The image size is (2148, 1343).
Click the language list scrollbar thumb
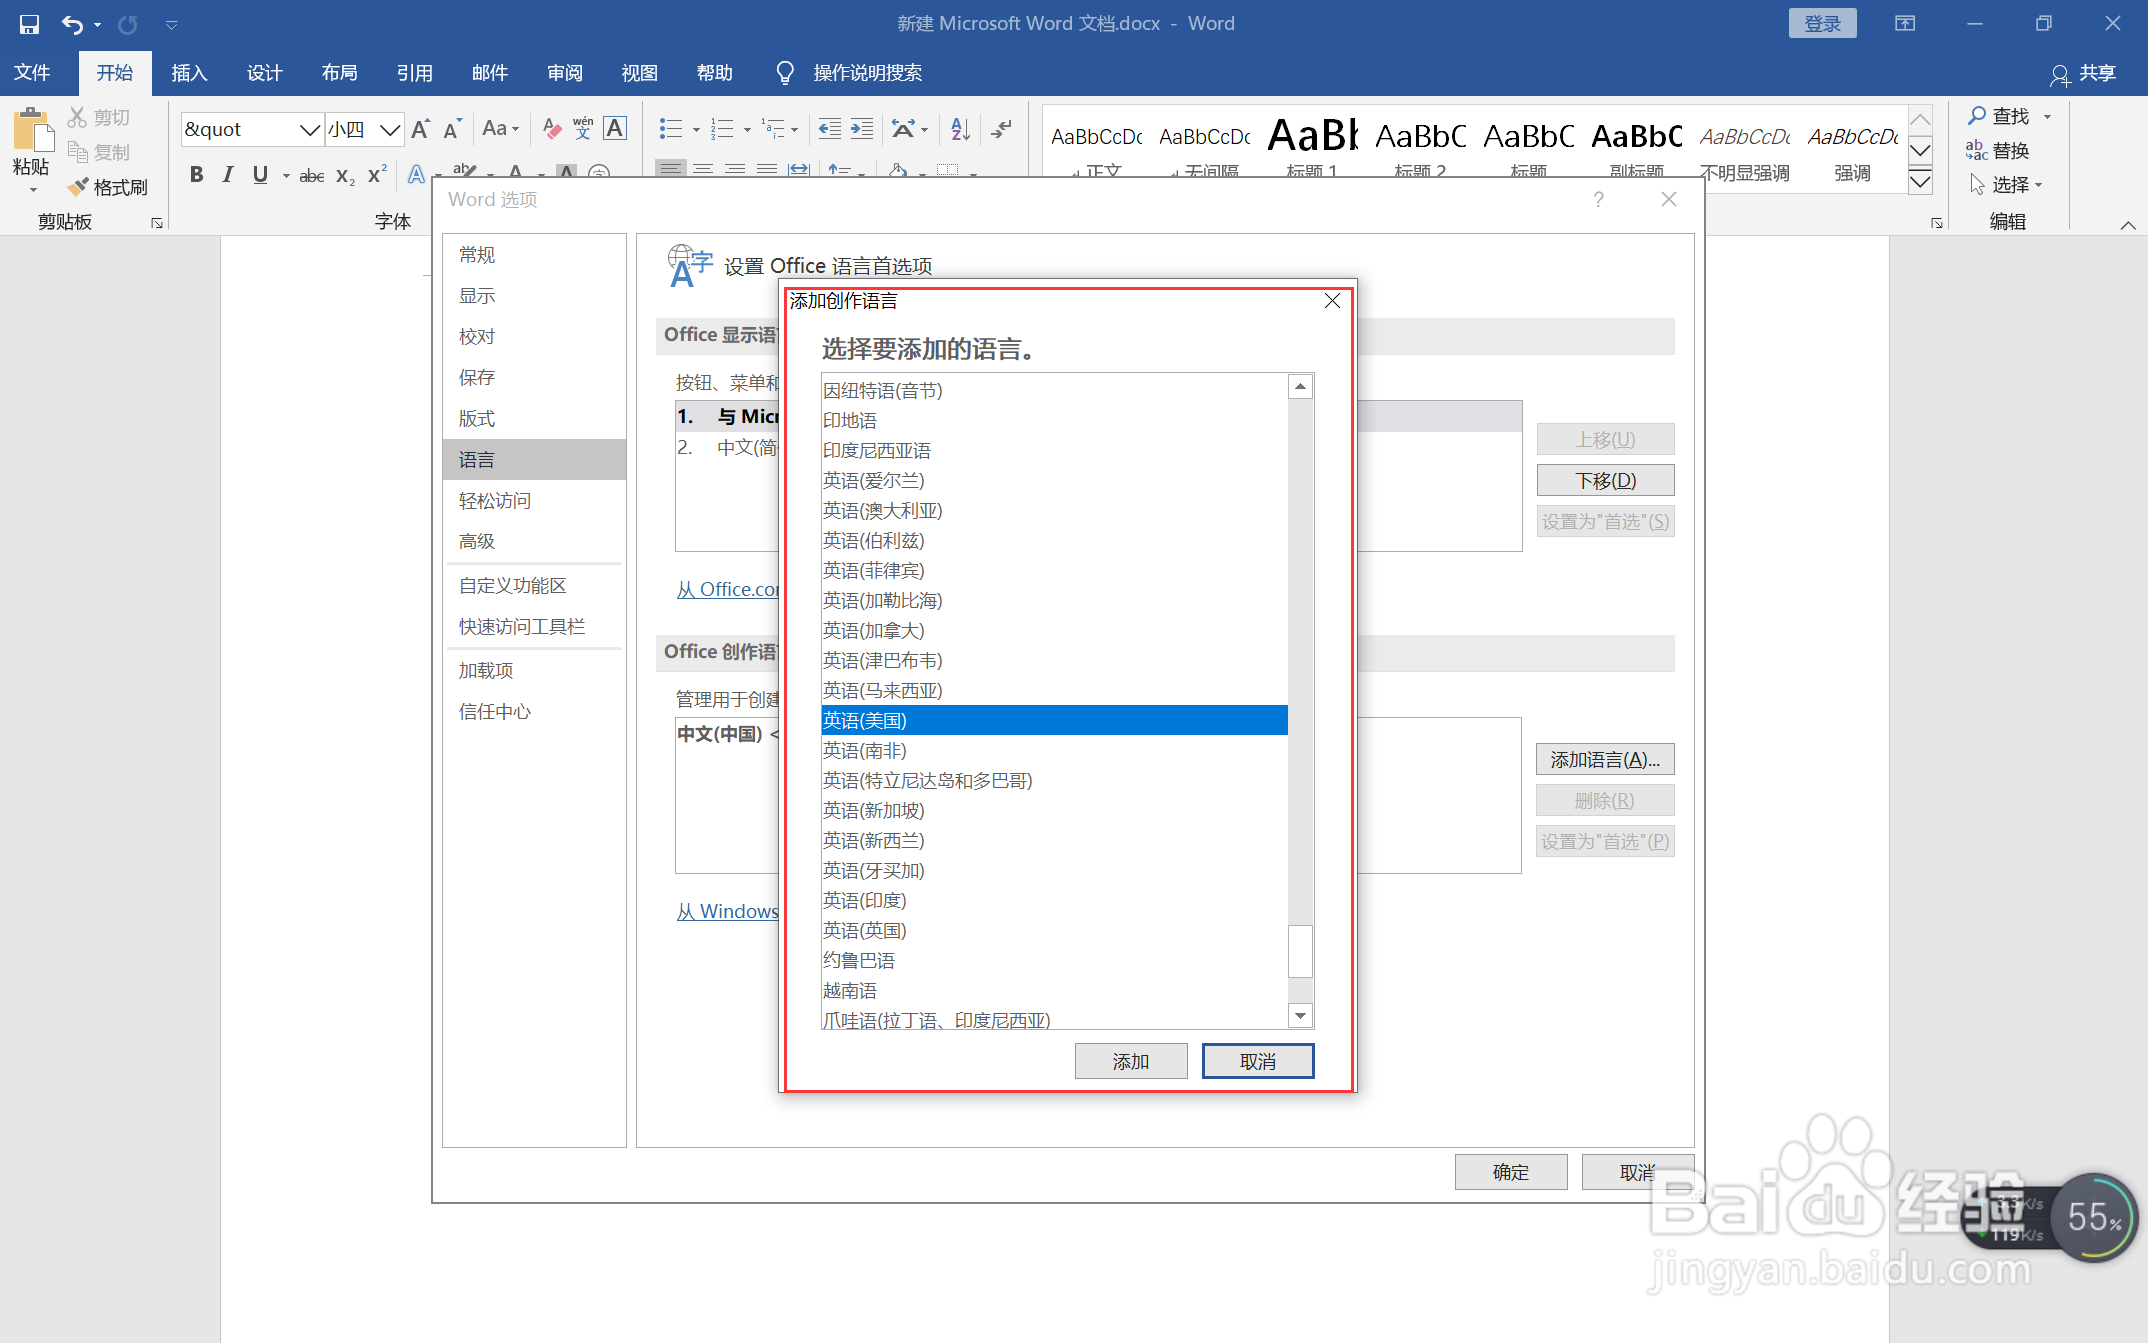[1300, 951]
